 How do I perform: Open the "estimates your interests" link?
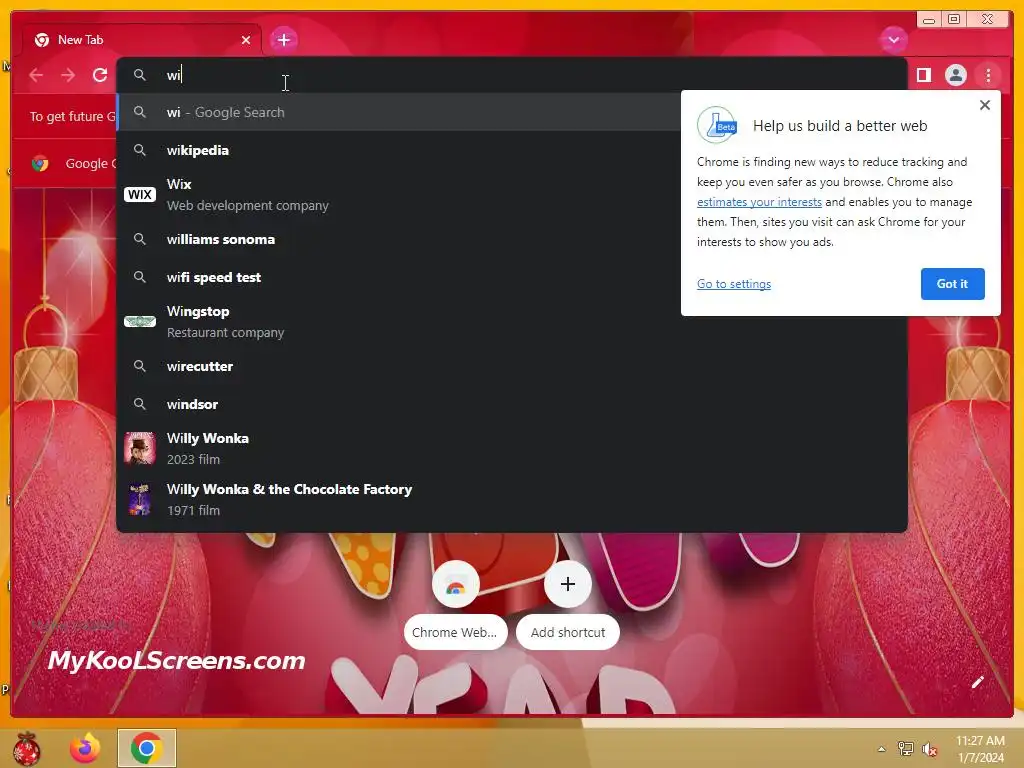(x=759, y=202)
